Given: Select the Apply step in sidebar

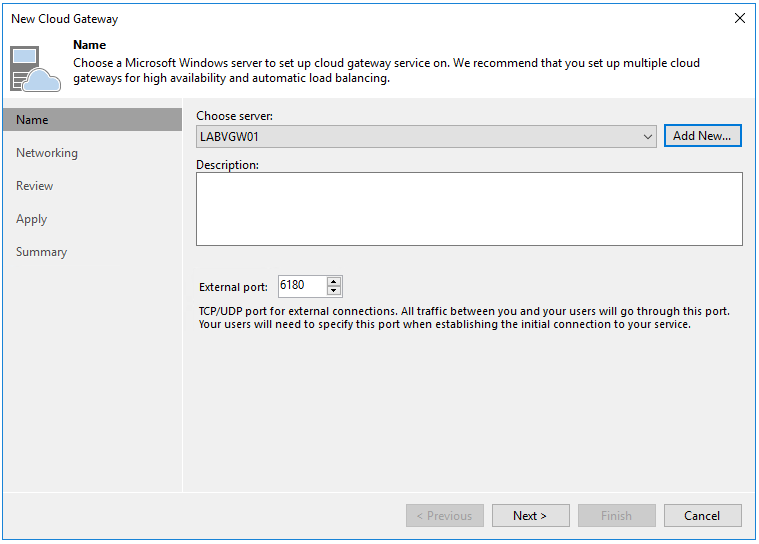Looking at the screenshot, I should 32,219.
